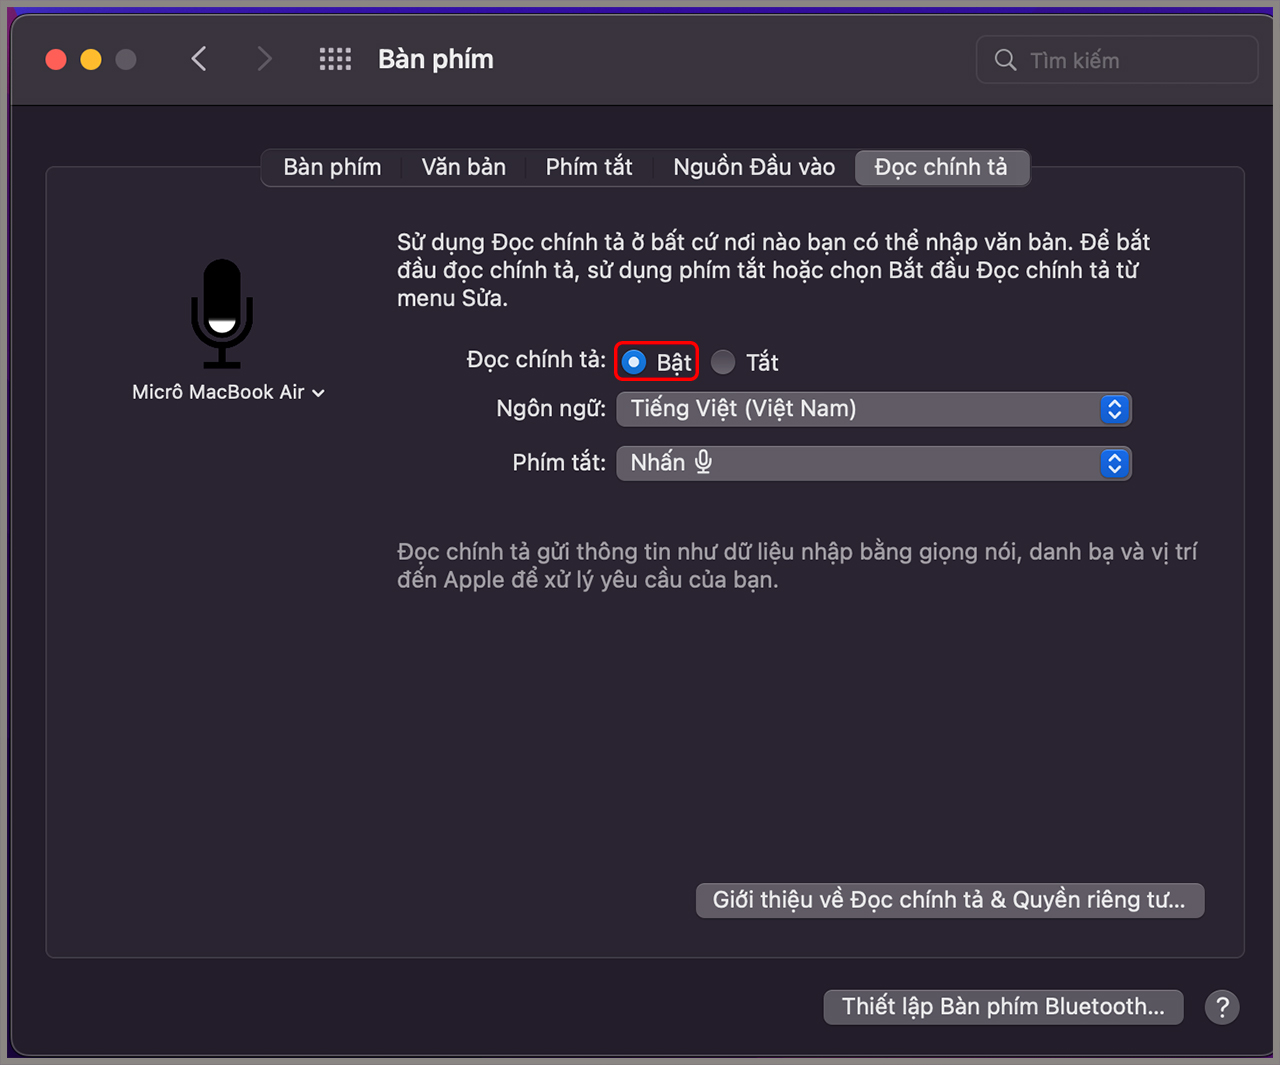Click the Bàn phím window title
Image resolution: width=1280 pixels, height=1065 pixels.
click(436, 59)
